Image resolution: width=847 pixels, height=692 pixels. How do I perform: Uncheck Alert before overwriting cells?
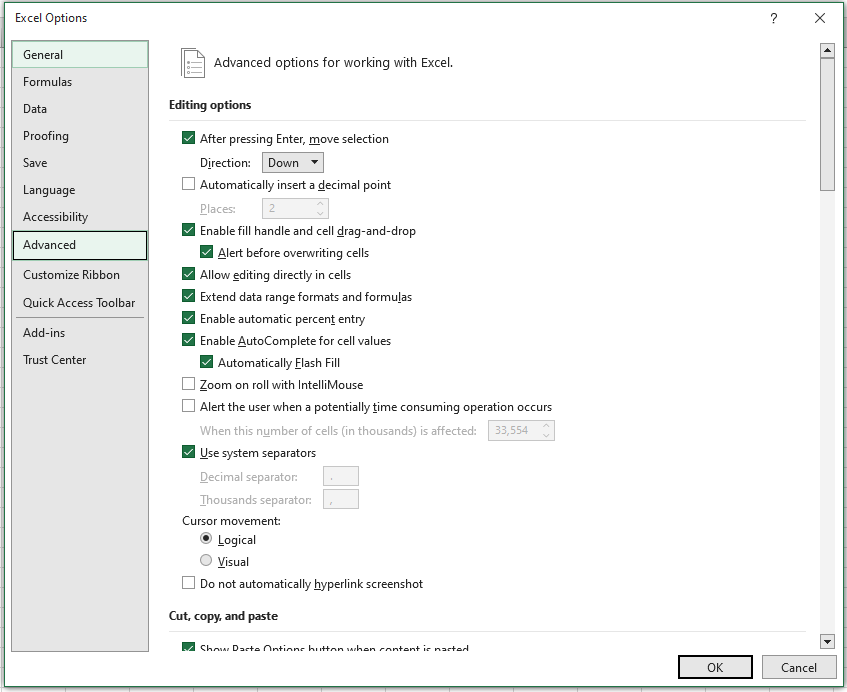[x=206, y=252]
